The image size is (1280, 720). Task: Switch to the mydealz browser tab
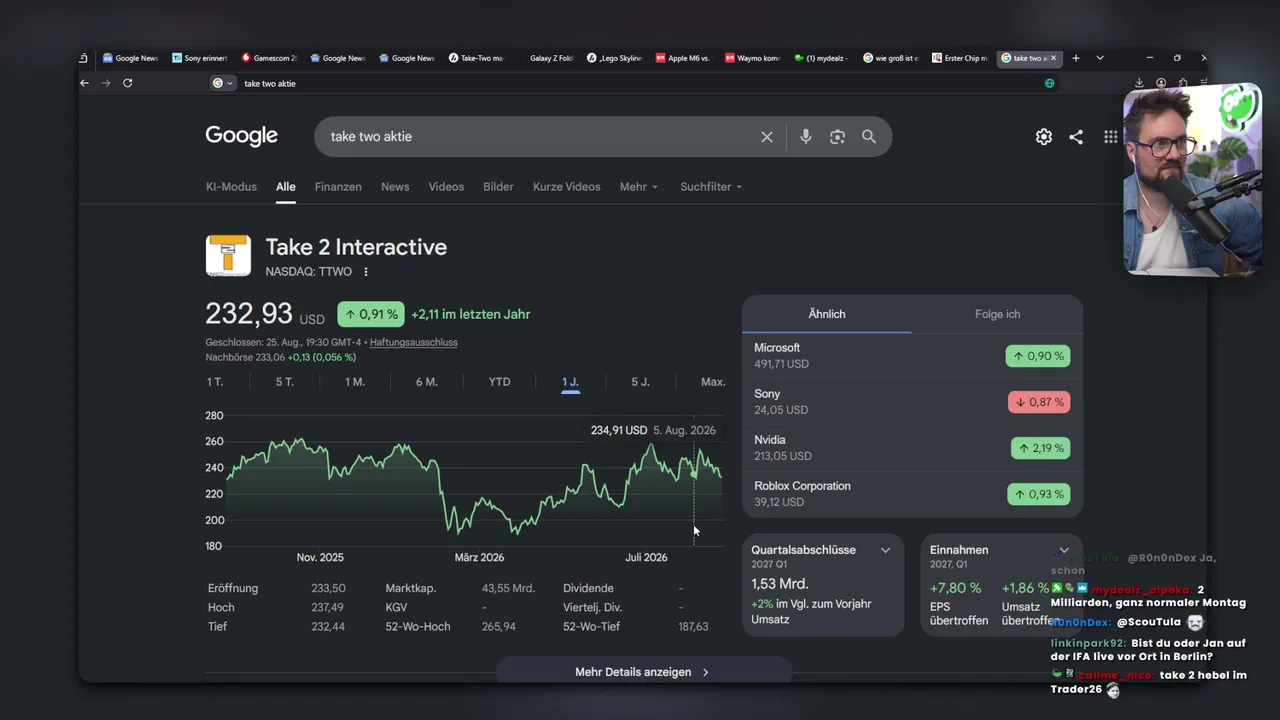821,58
